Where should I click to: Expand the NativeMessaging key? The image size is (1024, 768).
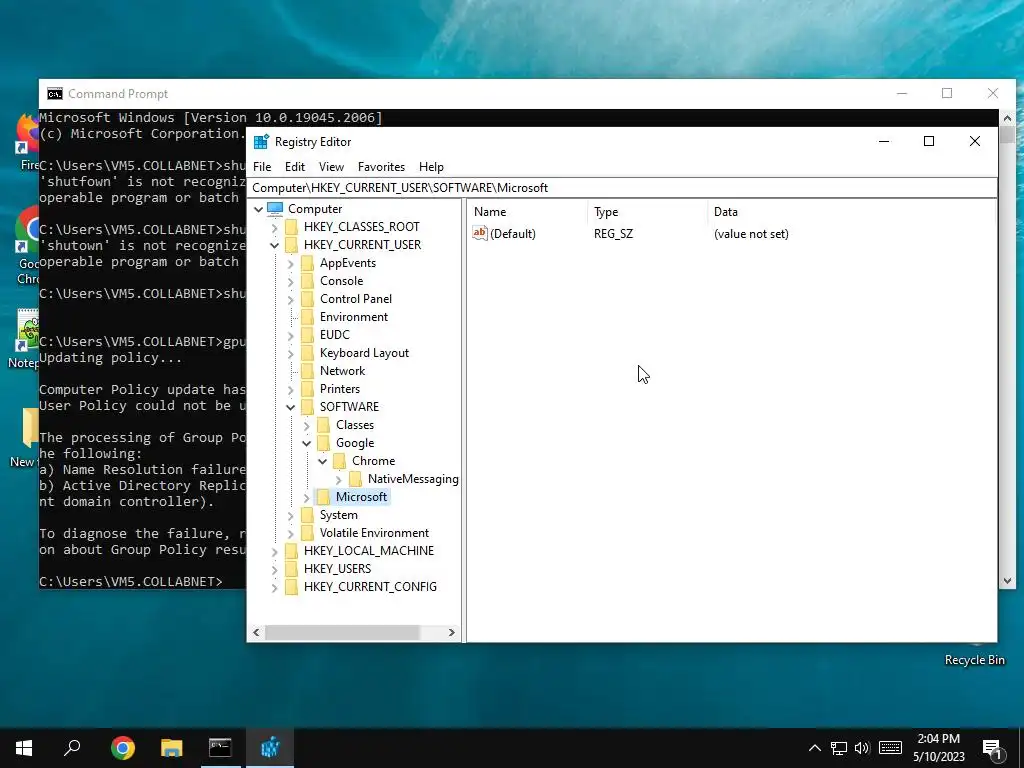(x=338, y=479)
